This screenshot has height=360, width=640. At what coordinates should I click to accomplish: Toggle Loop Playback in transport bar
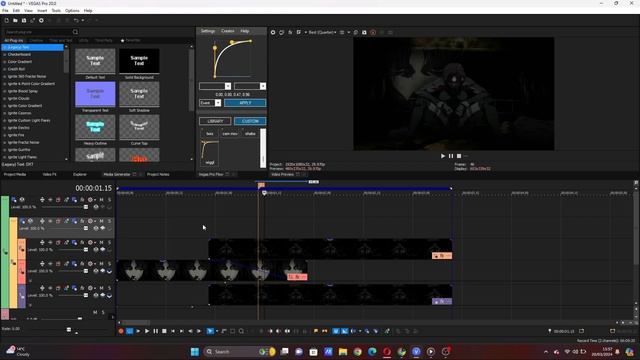point(129,331)
